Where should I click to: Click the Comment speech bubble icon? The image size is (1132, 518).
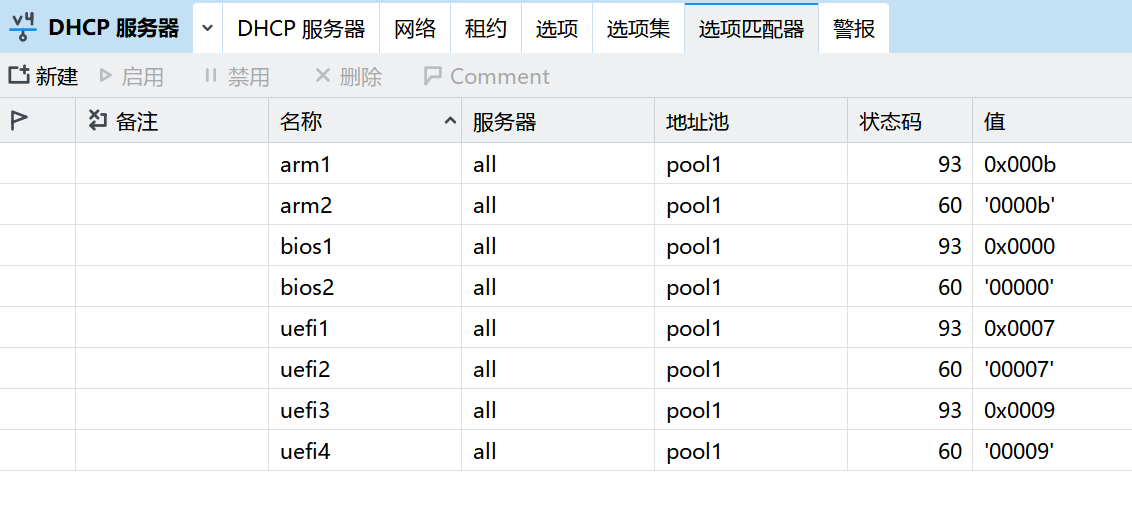point(432,76)
